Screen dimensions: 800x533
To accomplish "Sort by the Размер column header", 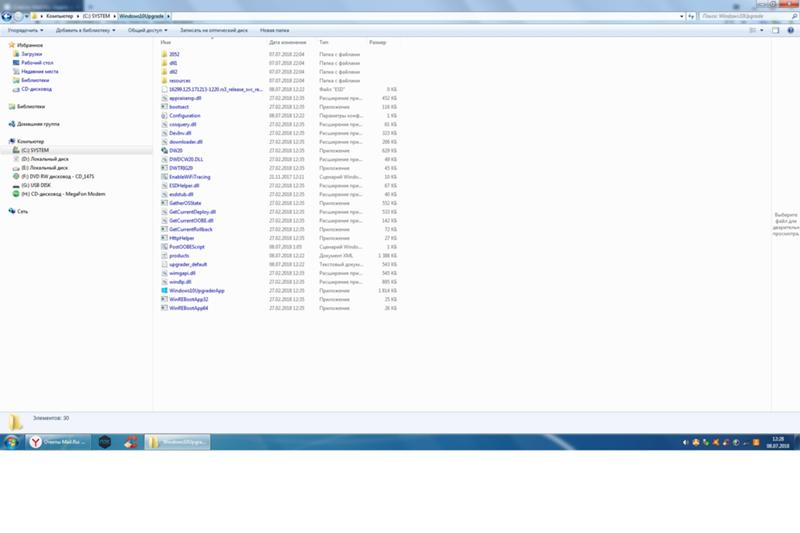I will pos(378,42).
